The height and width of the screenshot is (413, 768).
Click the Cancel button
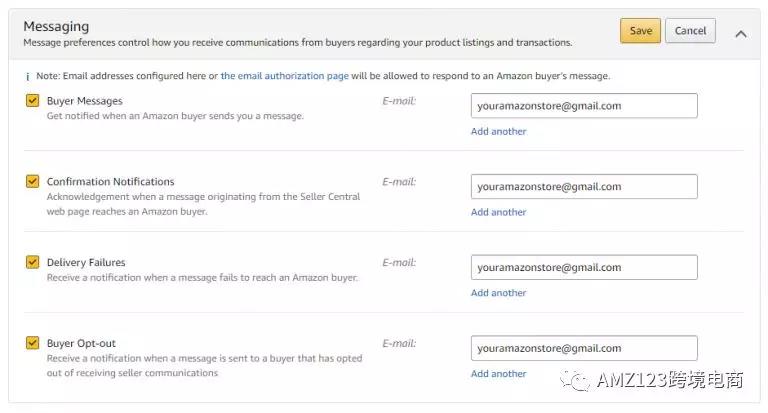690,31
